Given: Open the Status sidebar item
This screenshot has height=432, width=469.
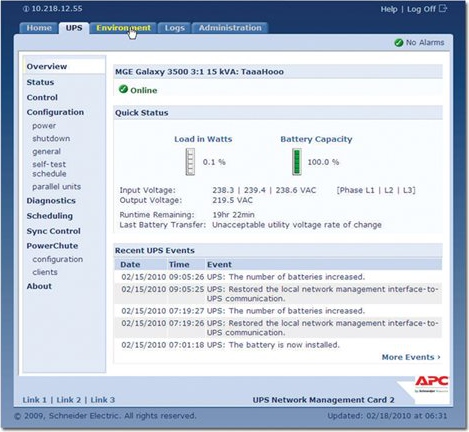Looking at the screenshot, I should 40,82.
